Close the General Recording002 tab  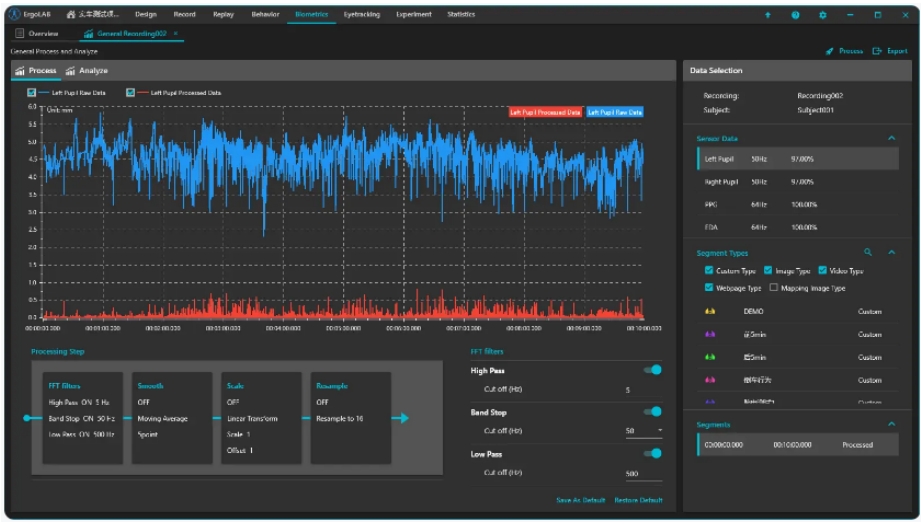(x=176, y=33)
